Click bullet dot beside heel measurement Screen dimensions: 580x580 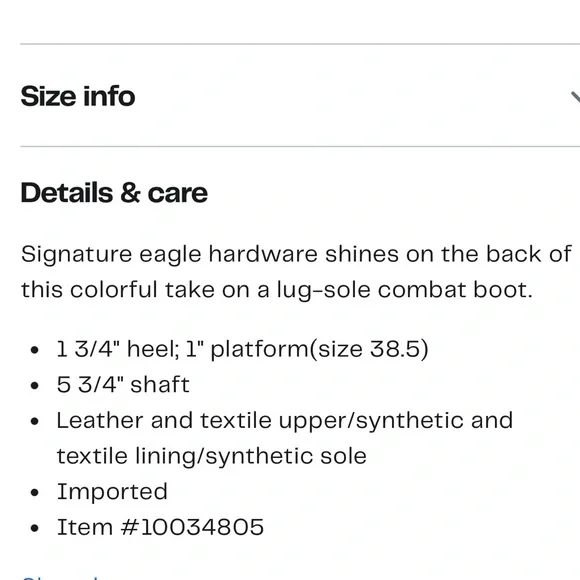pos(35,350)
